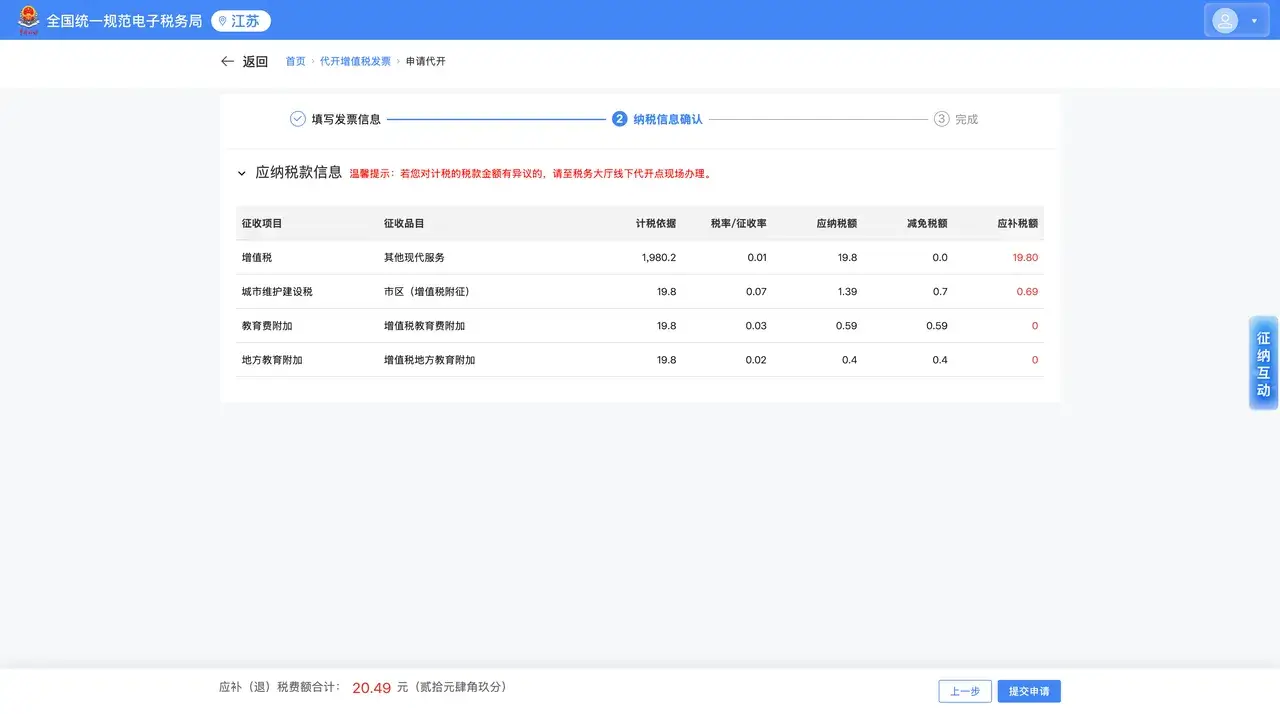
Task: Select the 城市维护建设税 row cell
Action: click(x=277, y=292)
